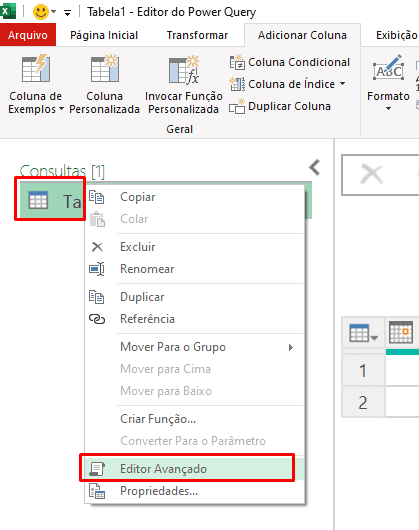Viewport: 419px width, 530px height.
Task: Click the Editor Avançado scroll icon
Action: click(97, 469)
